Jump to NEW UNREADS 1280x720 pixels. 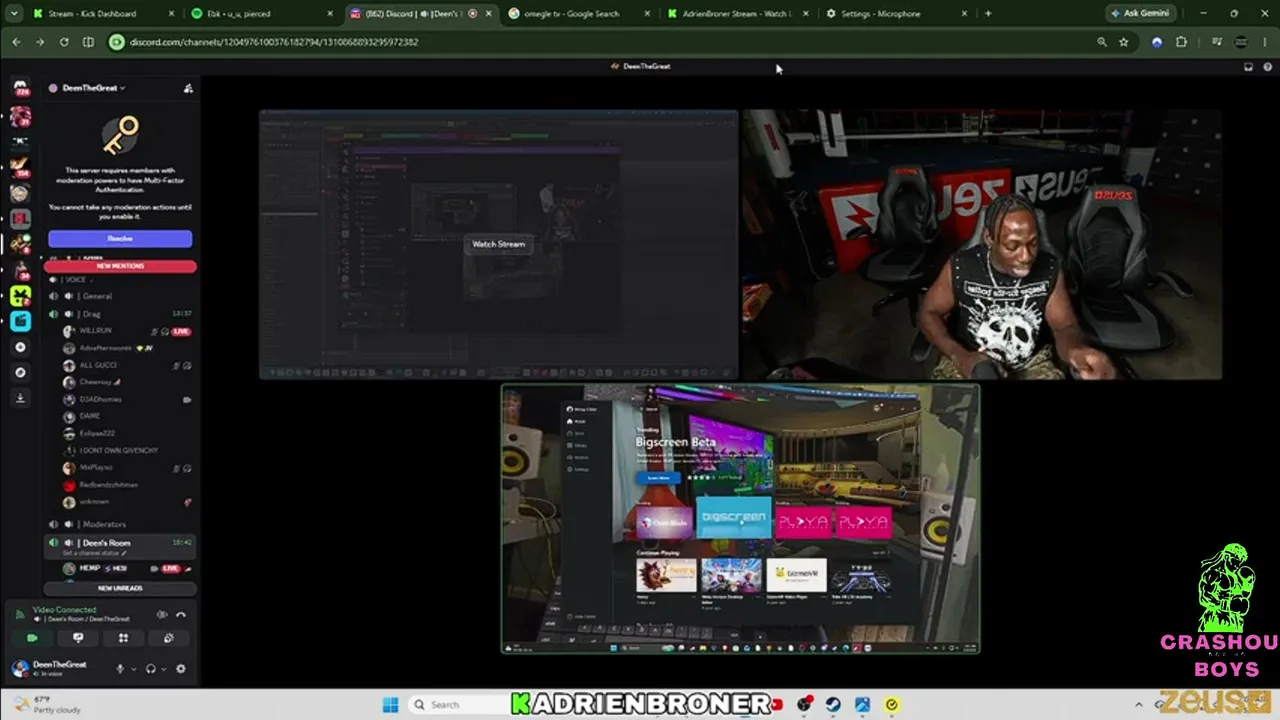click(120, 588)
